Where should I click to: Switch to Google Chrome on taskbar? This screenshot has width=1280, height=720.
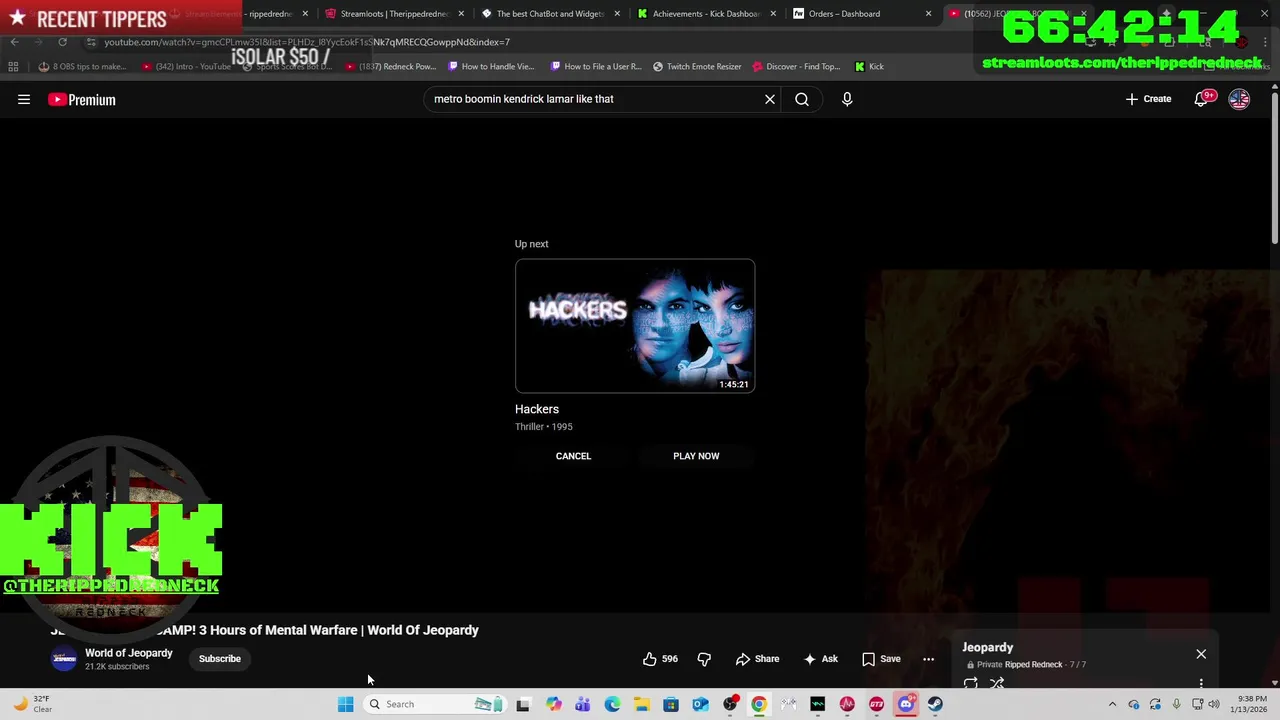(x=759, y=704)
